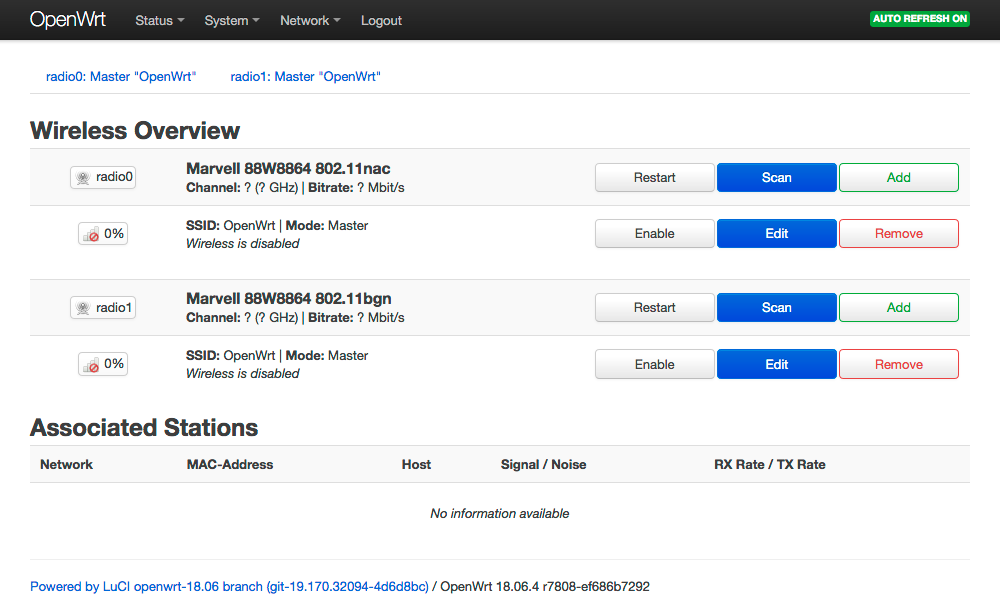
Task: Add a wireless network to radio0
Action: coord(899,177)
